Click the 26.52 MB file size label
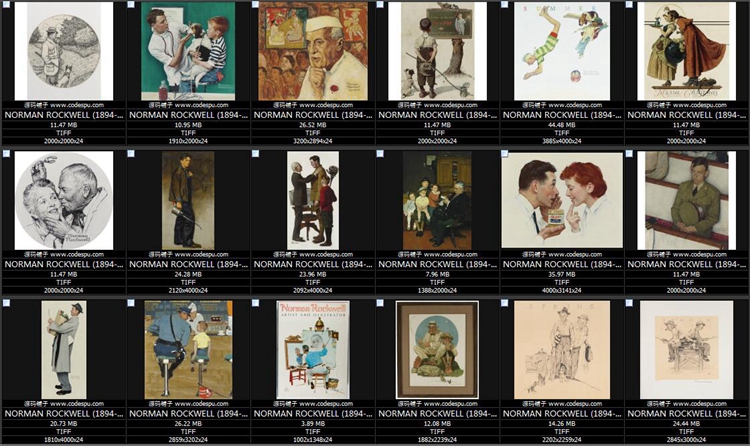Viewport: 750px width, 446px height. click(313, 125)
